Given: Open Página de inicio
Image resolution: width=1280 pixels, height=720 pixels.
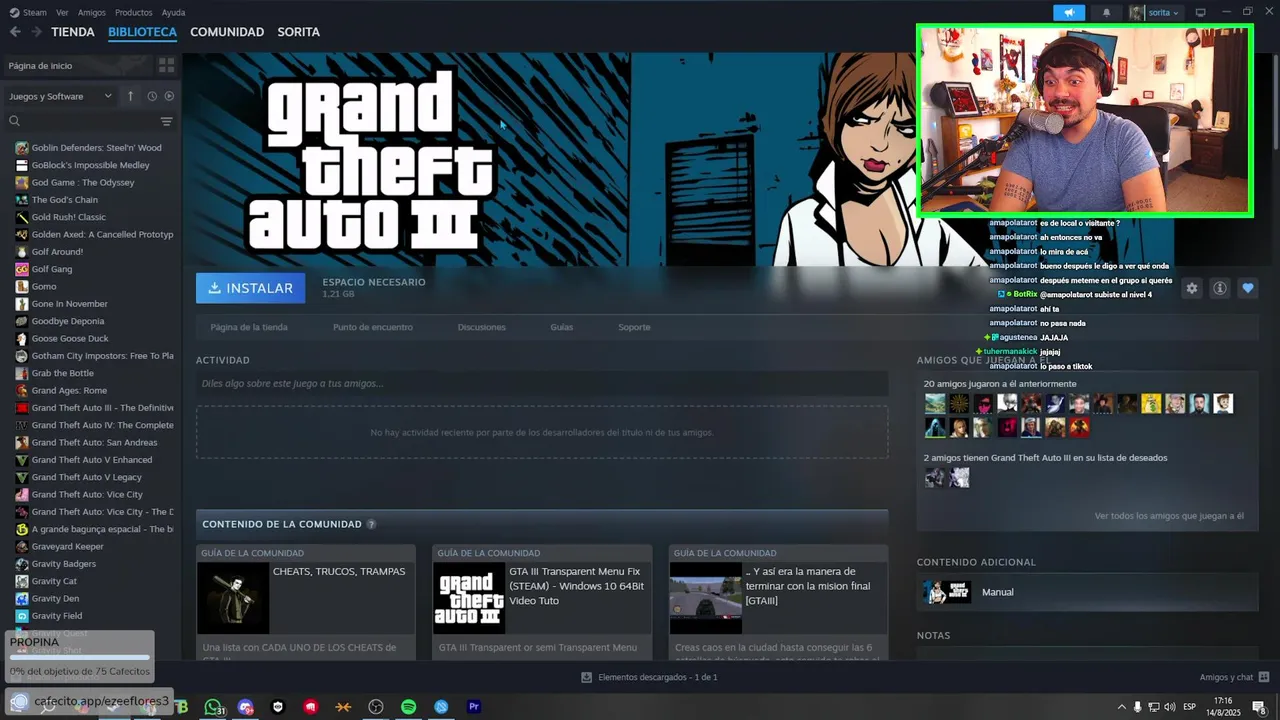Looking at the screenshot, I should point(77,65).
